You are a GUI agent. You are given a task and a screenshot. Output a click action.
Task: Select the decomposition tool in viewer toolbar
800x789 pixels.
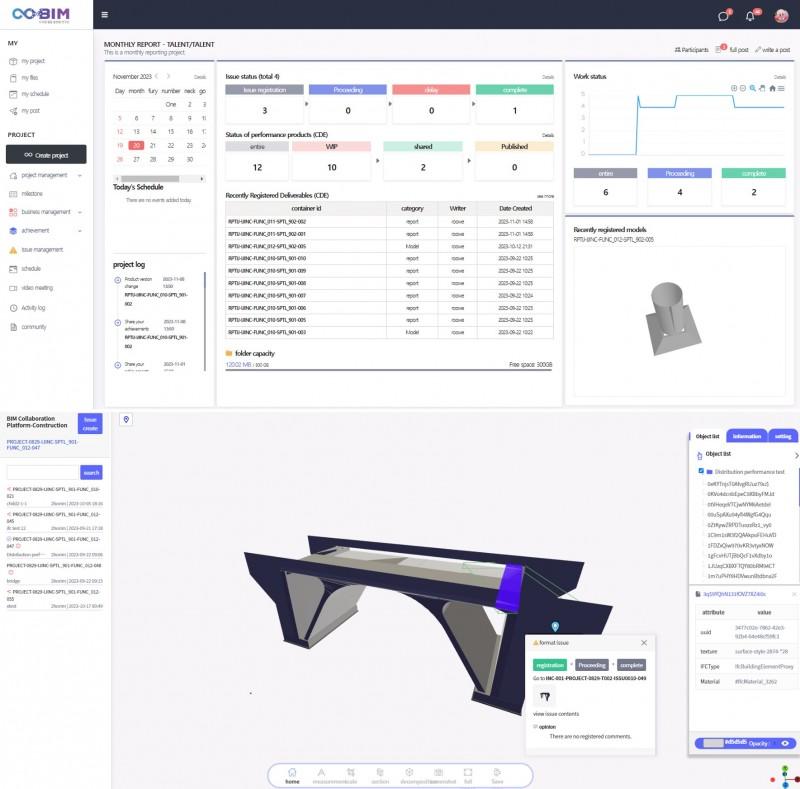(x=409, y=776)
